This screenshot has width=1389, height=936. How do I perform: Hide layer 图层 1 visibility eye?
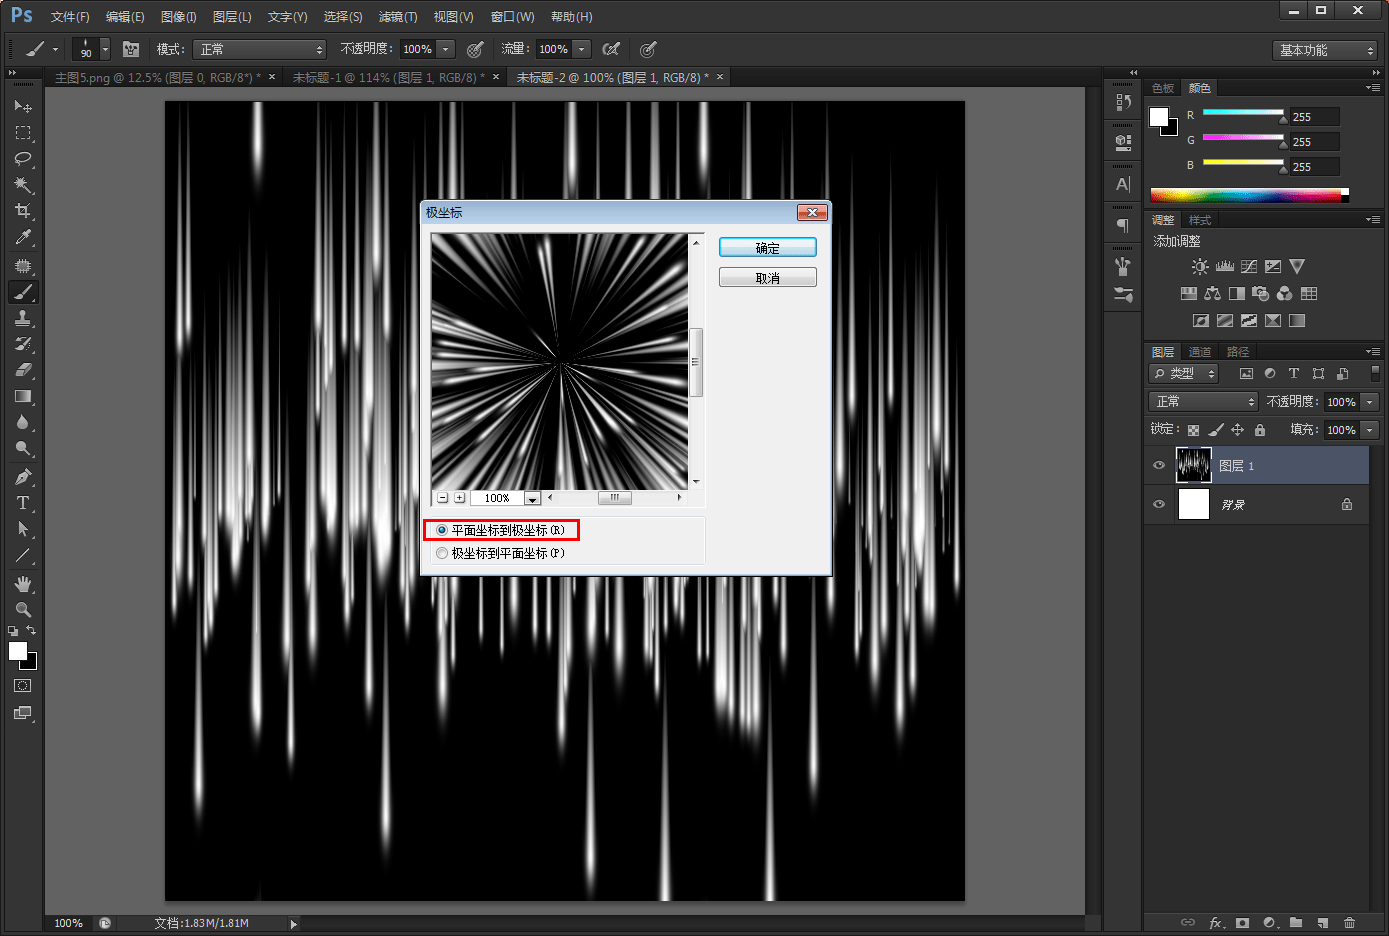1159,465
